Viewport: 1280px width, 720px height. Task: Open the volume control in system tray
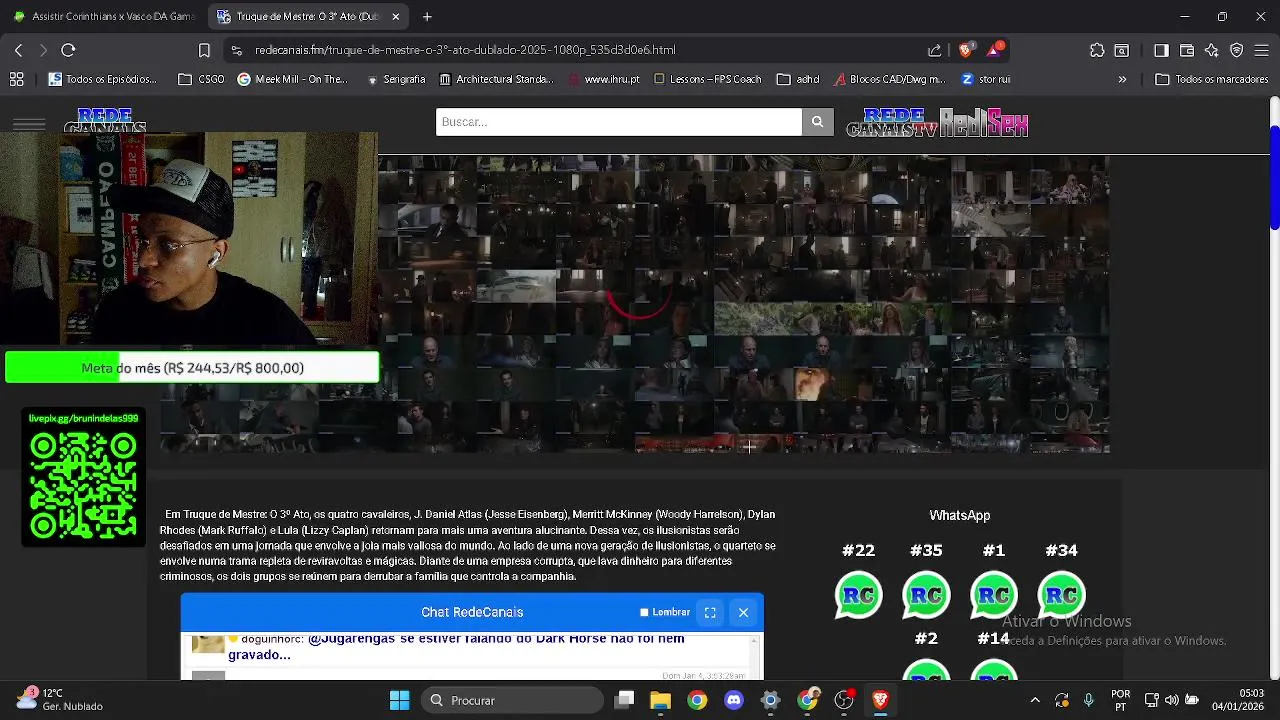tap(1172, 700)
